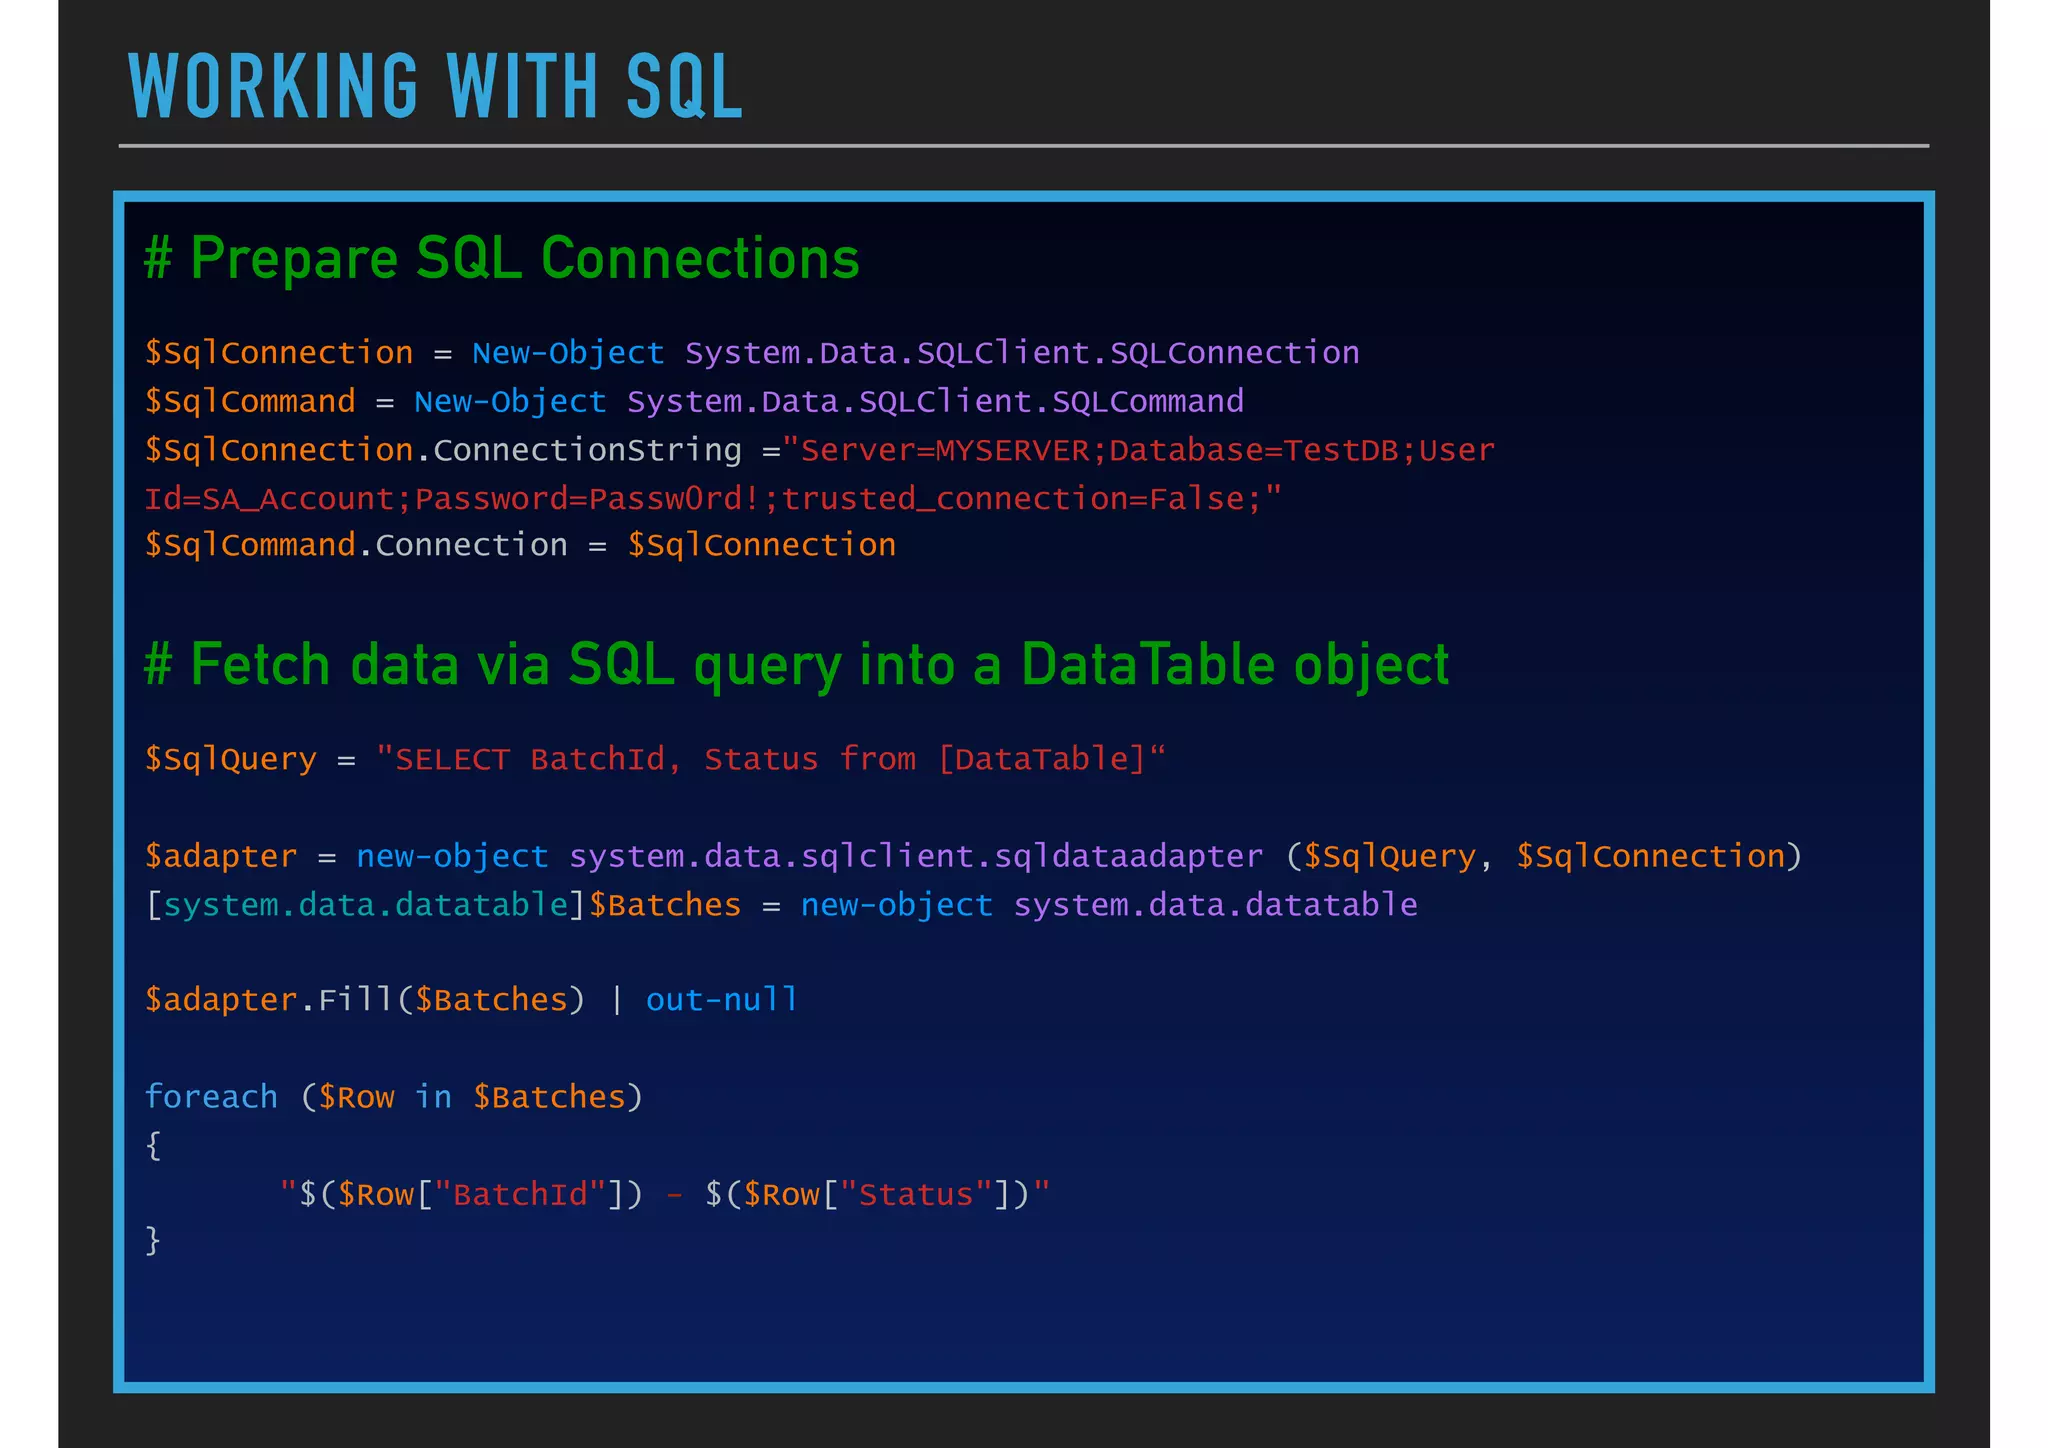Click 'System.Data.SQLClient.SQLConnection' type name

(1022, 353)
